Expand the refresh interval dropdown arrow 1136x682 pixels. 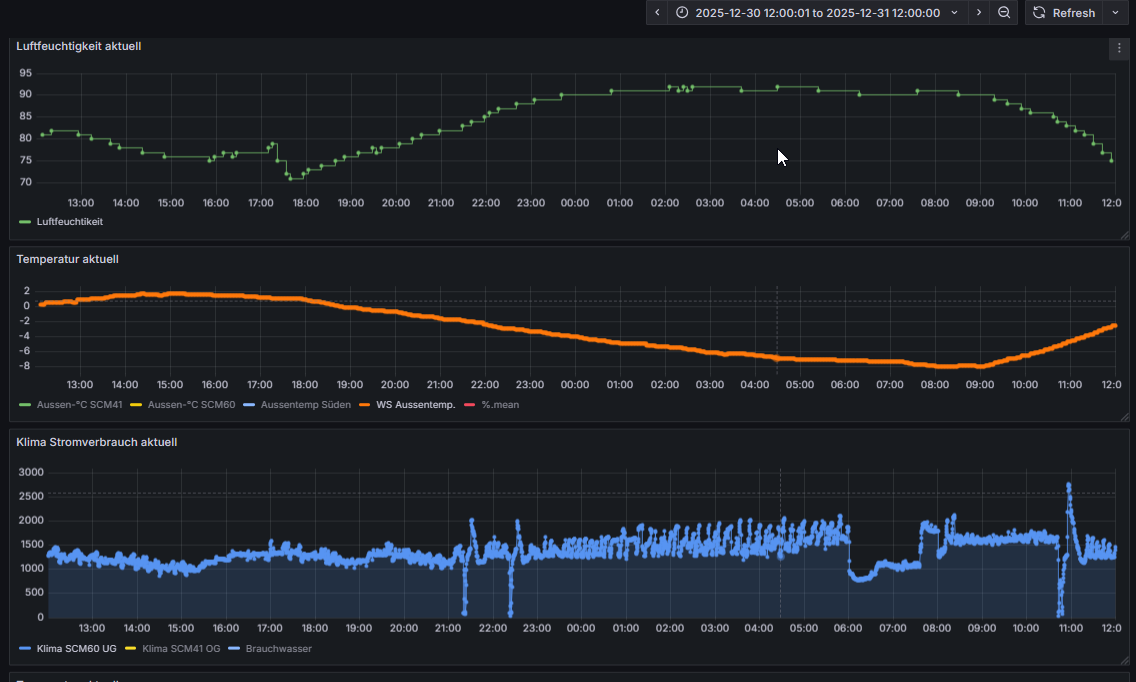1115,13
